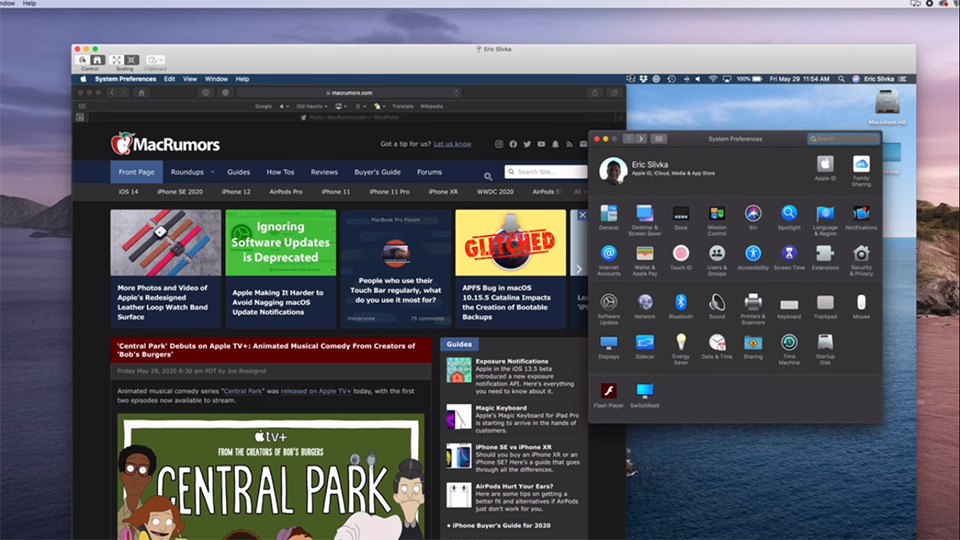Open Date & Time preferences
This screenshot has width=960, height=540.
point(717,346)
